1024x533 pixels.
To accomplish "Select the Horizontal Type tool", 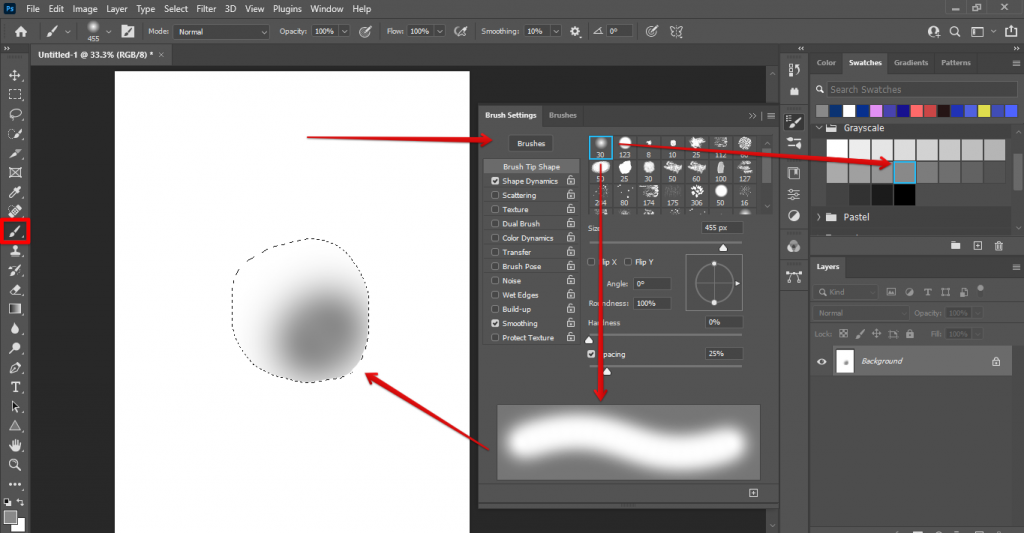I will tap(15, 387).
